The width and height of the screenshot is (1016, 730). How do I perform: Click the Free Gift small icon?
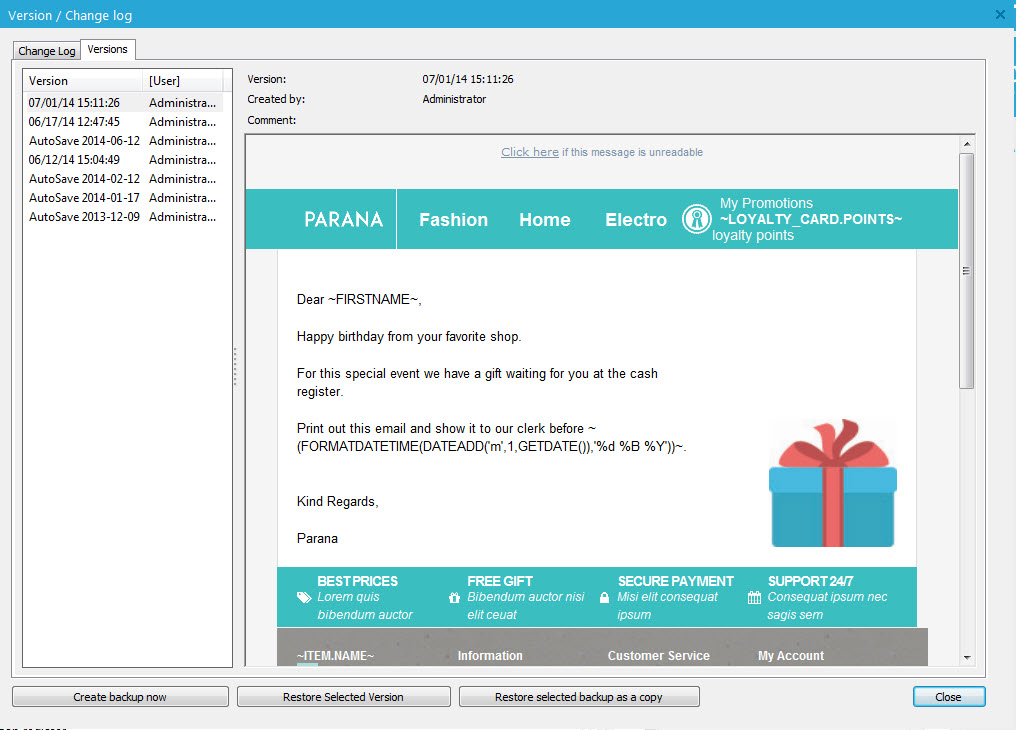[454, 598]
